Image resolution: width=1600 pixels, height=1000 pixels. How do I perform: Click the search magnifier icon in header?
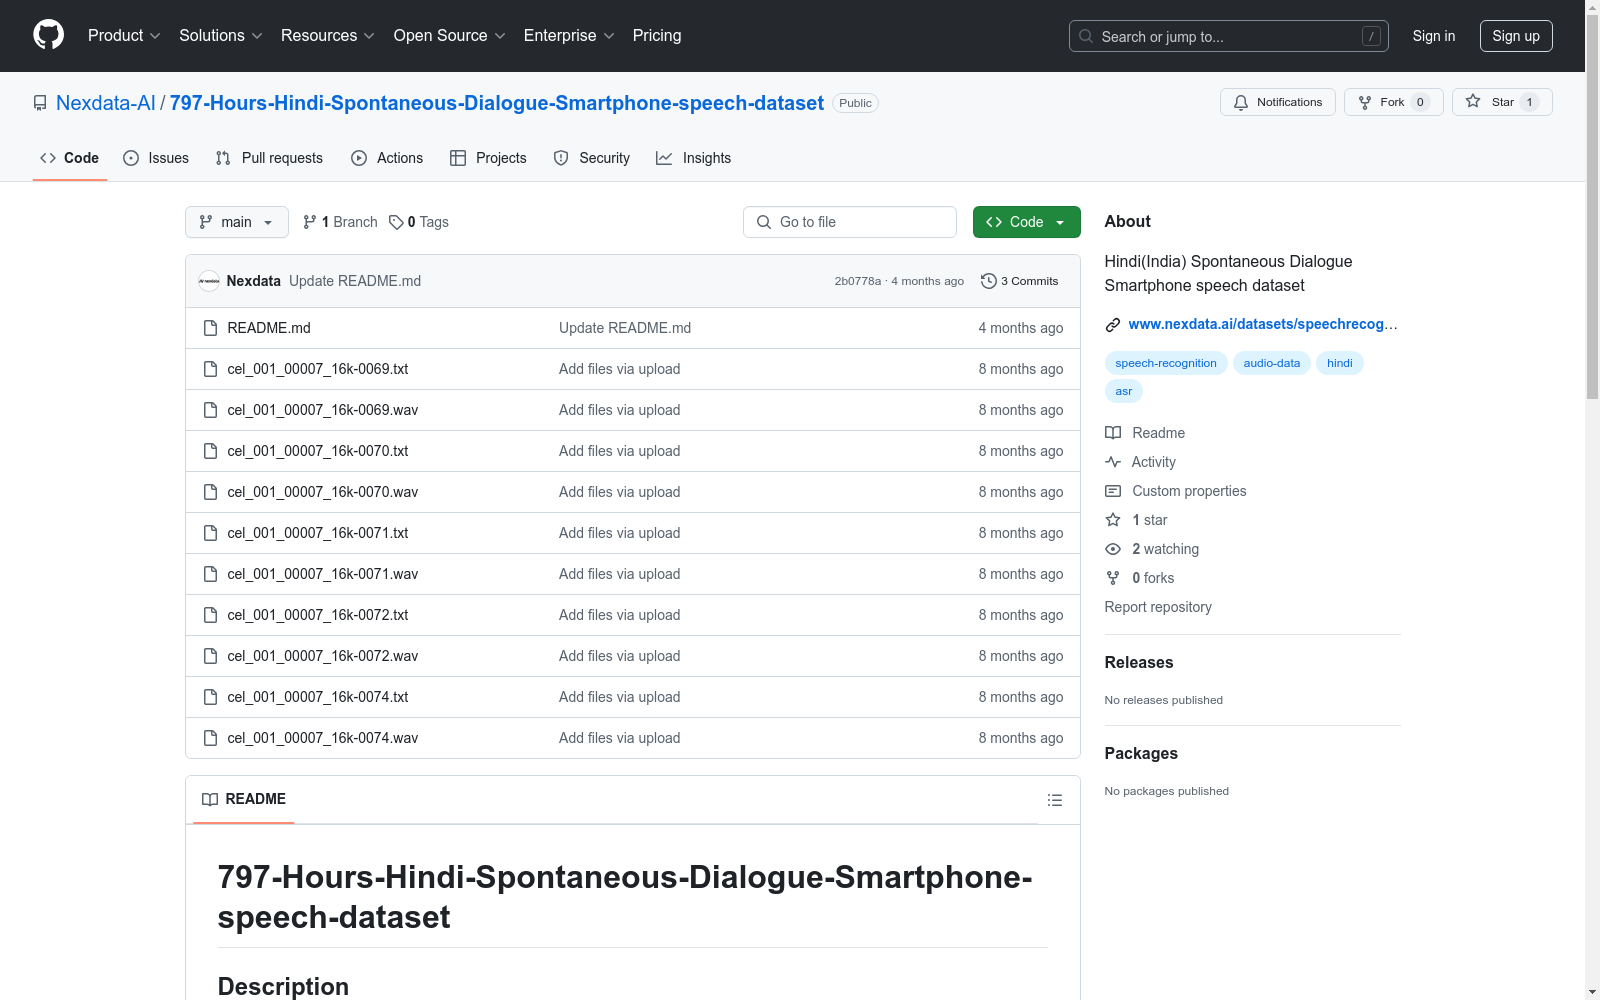[1086, 36]
